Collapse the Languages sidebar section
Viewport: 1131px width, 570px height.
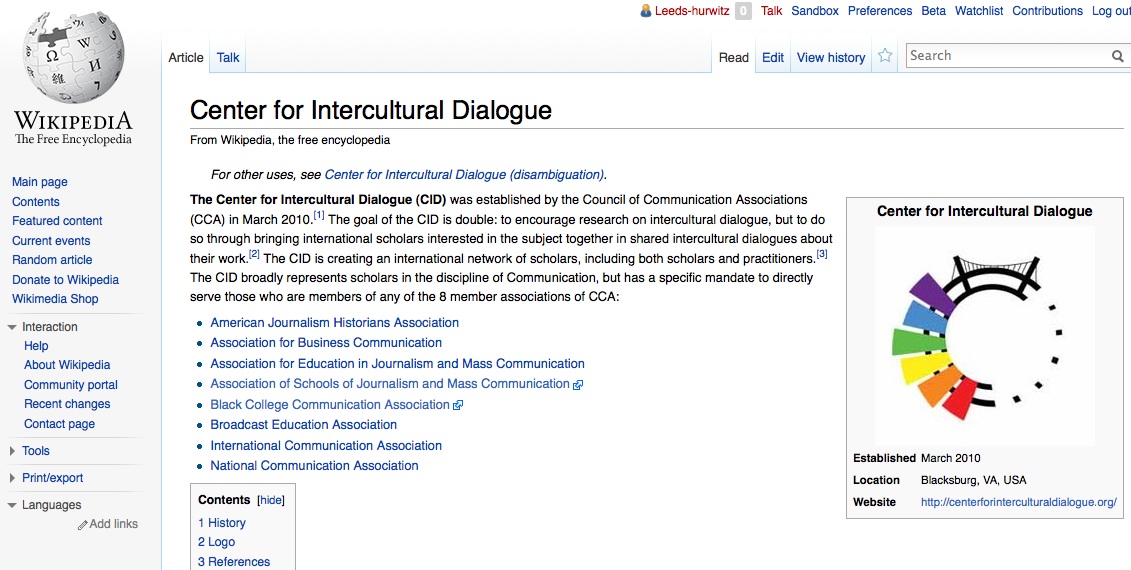click(12, 505)
